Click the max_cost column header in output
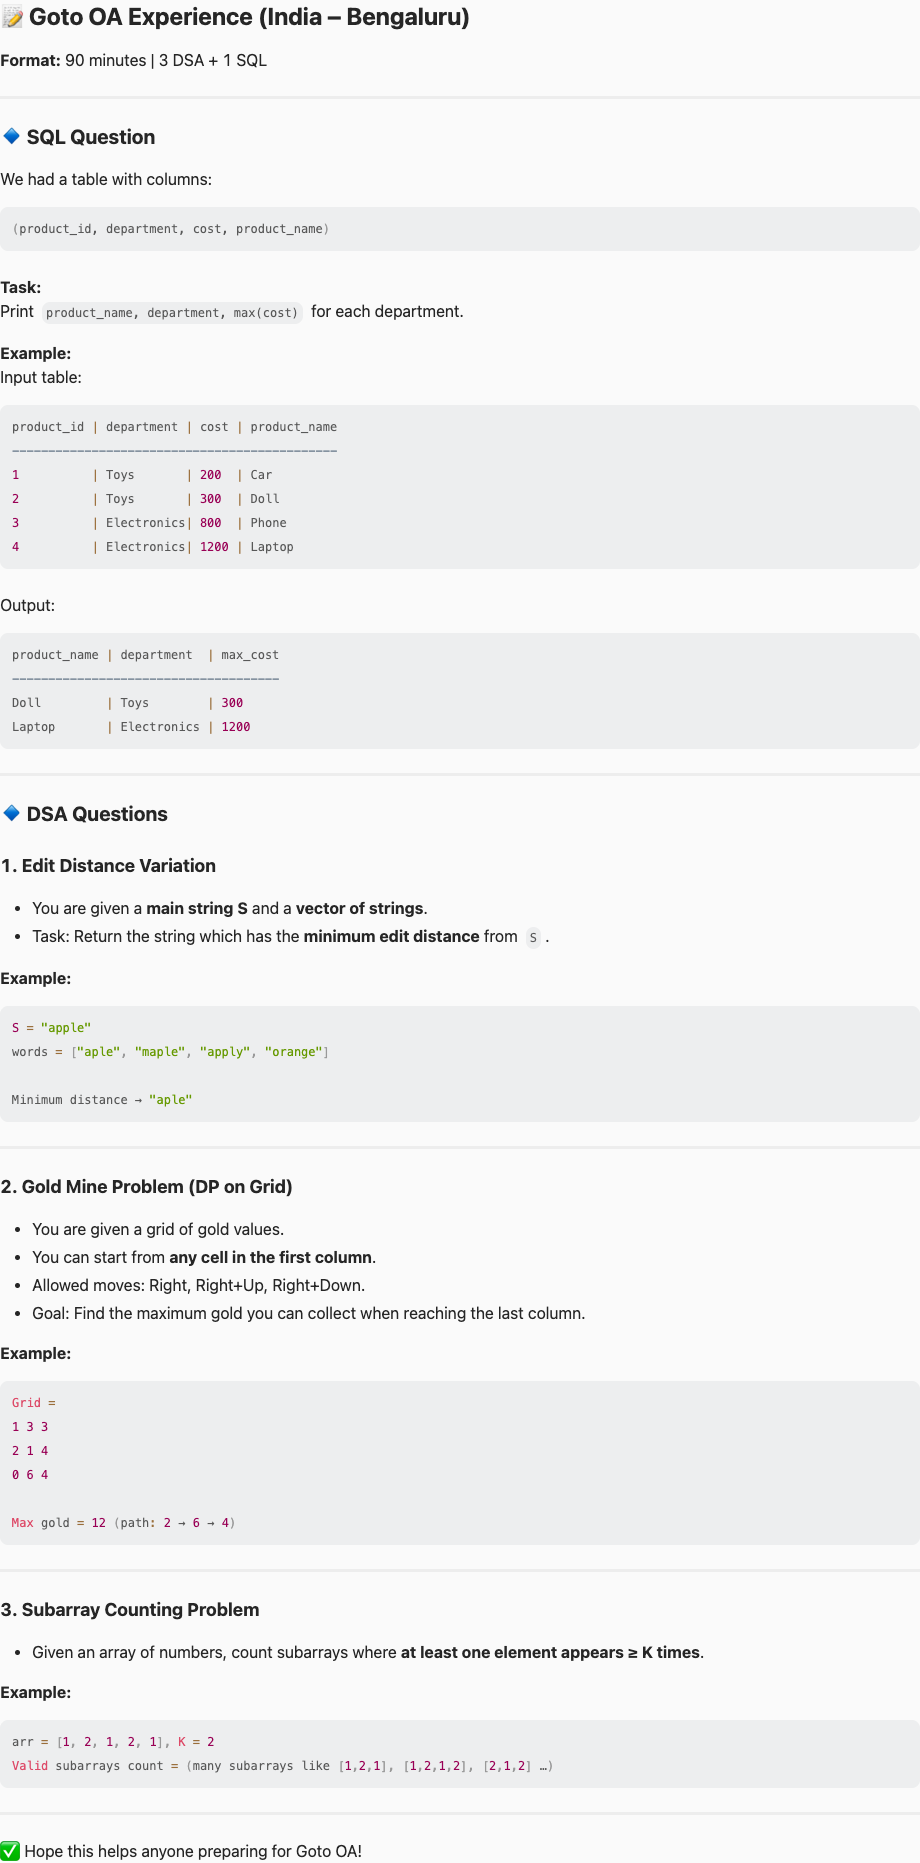The width and height of the screenshot is (920, 1863). pos(250,655)
